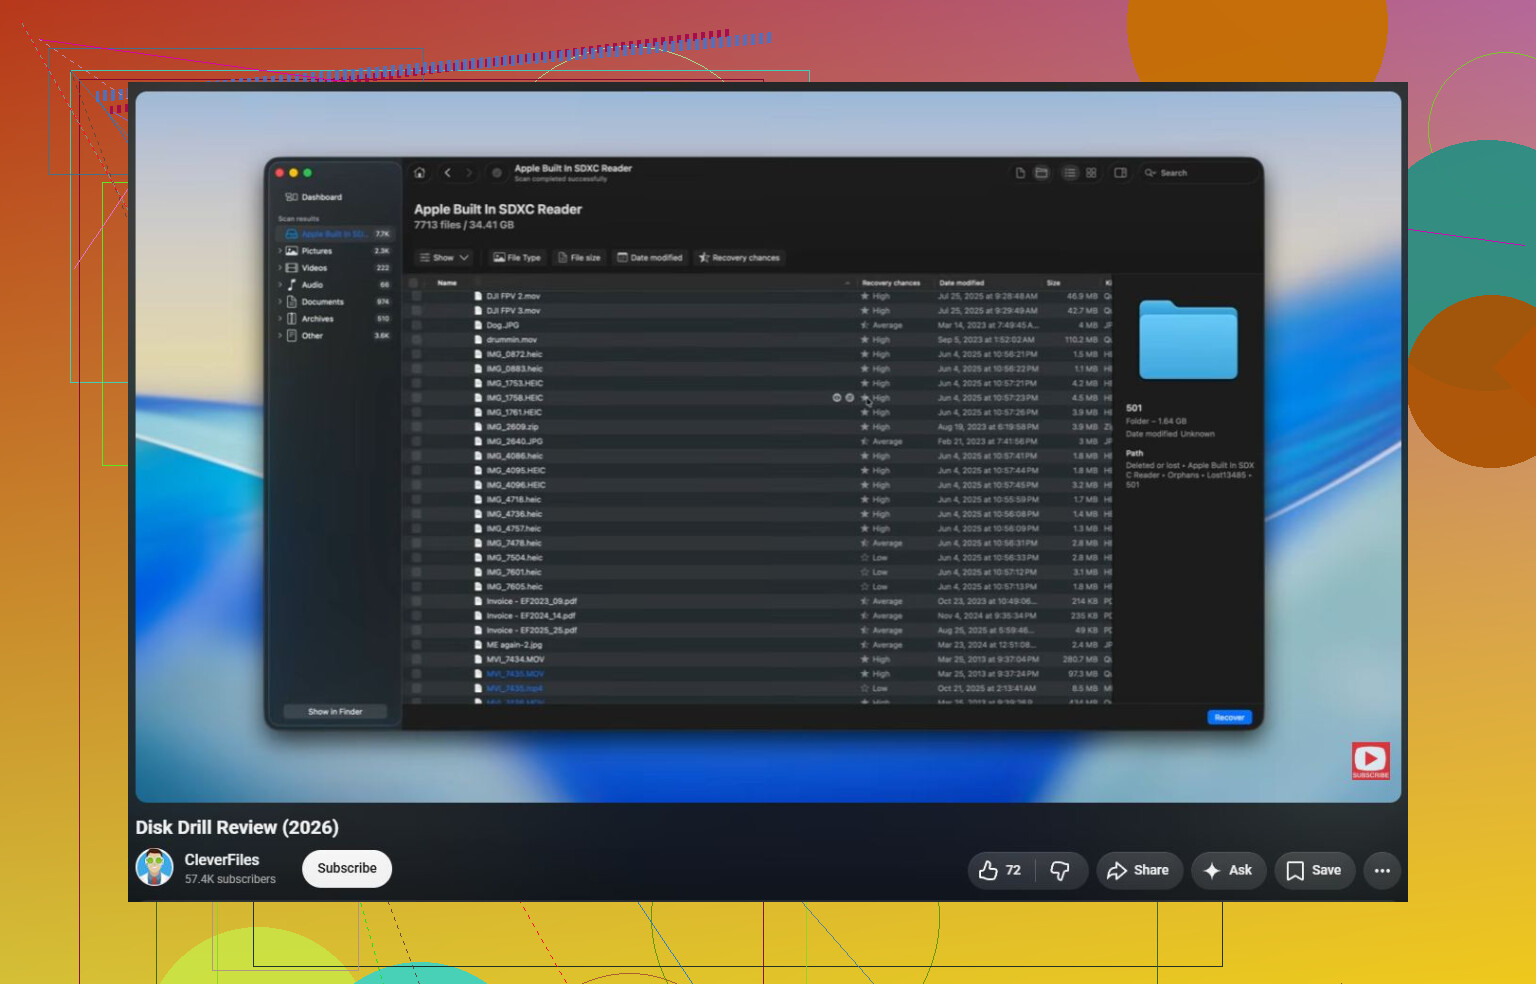Check the box for Dog.JPG
1536x984 pixels.
point(416,325)
